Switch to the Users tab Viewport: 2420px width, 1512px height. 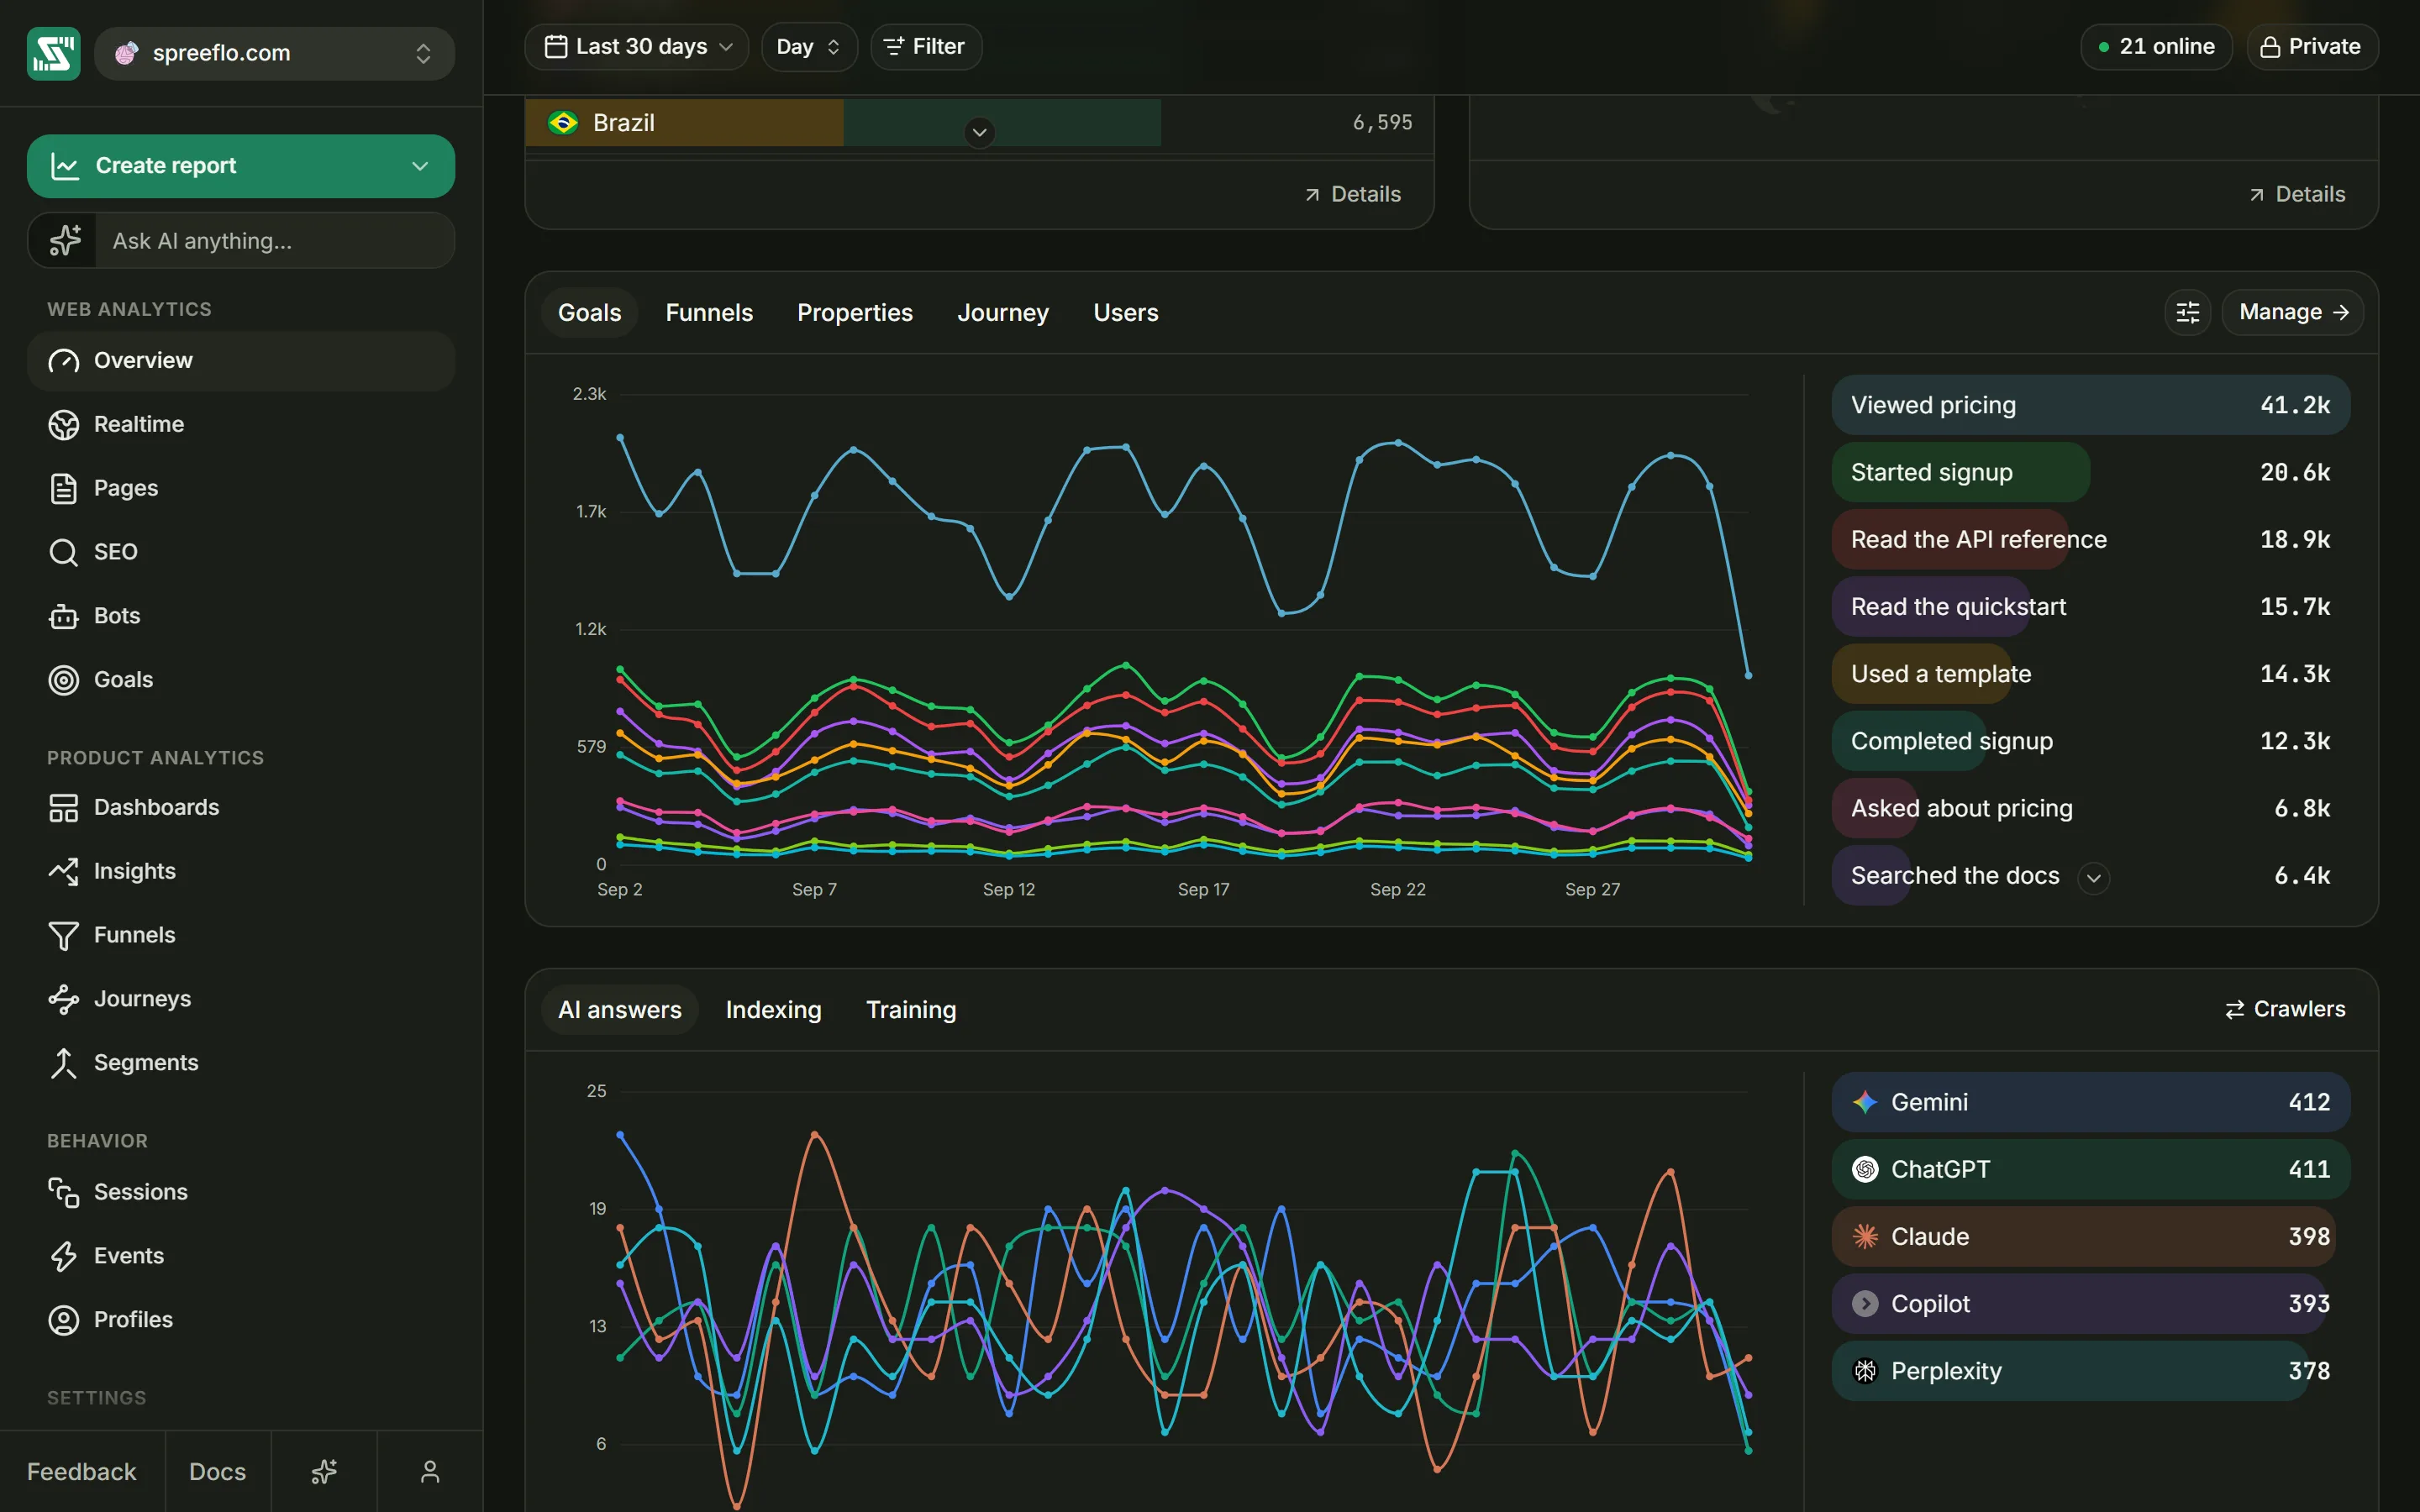coord(1126,313)
